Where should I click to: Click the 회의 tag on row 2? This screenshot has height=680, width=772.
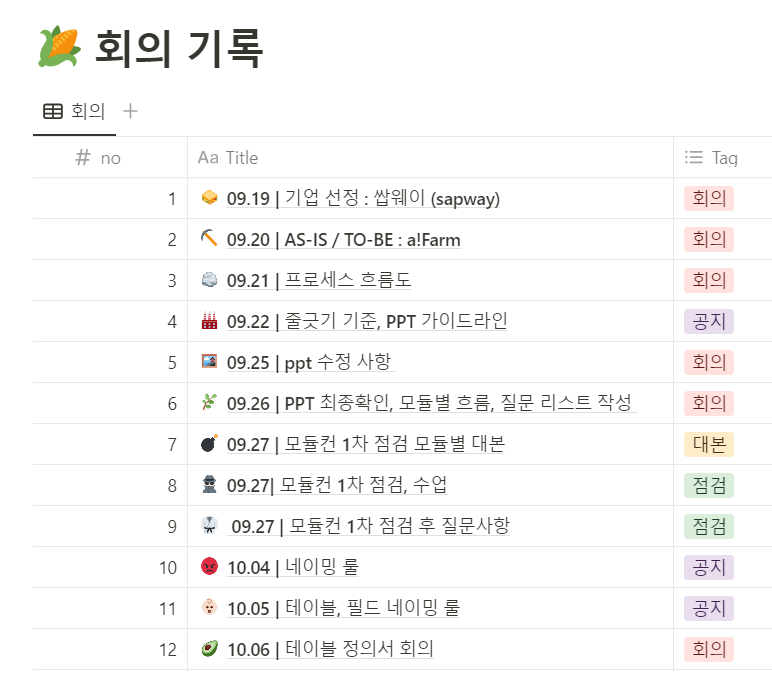coord(709,239)
